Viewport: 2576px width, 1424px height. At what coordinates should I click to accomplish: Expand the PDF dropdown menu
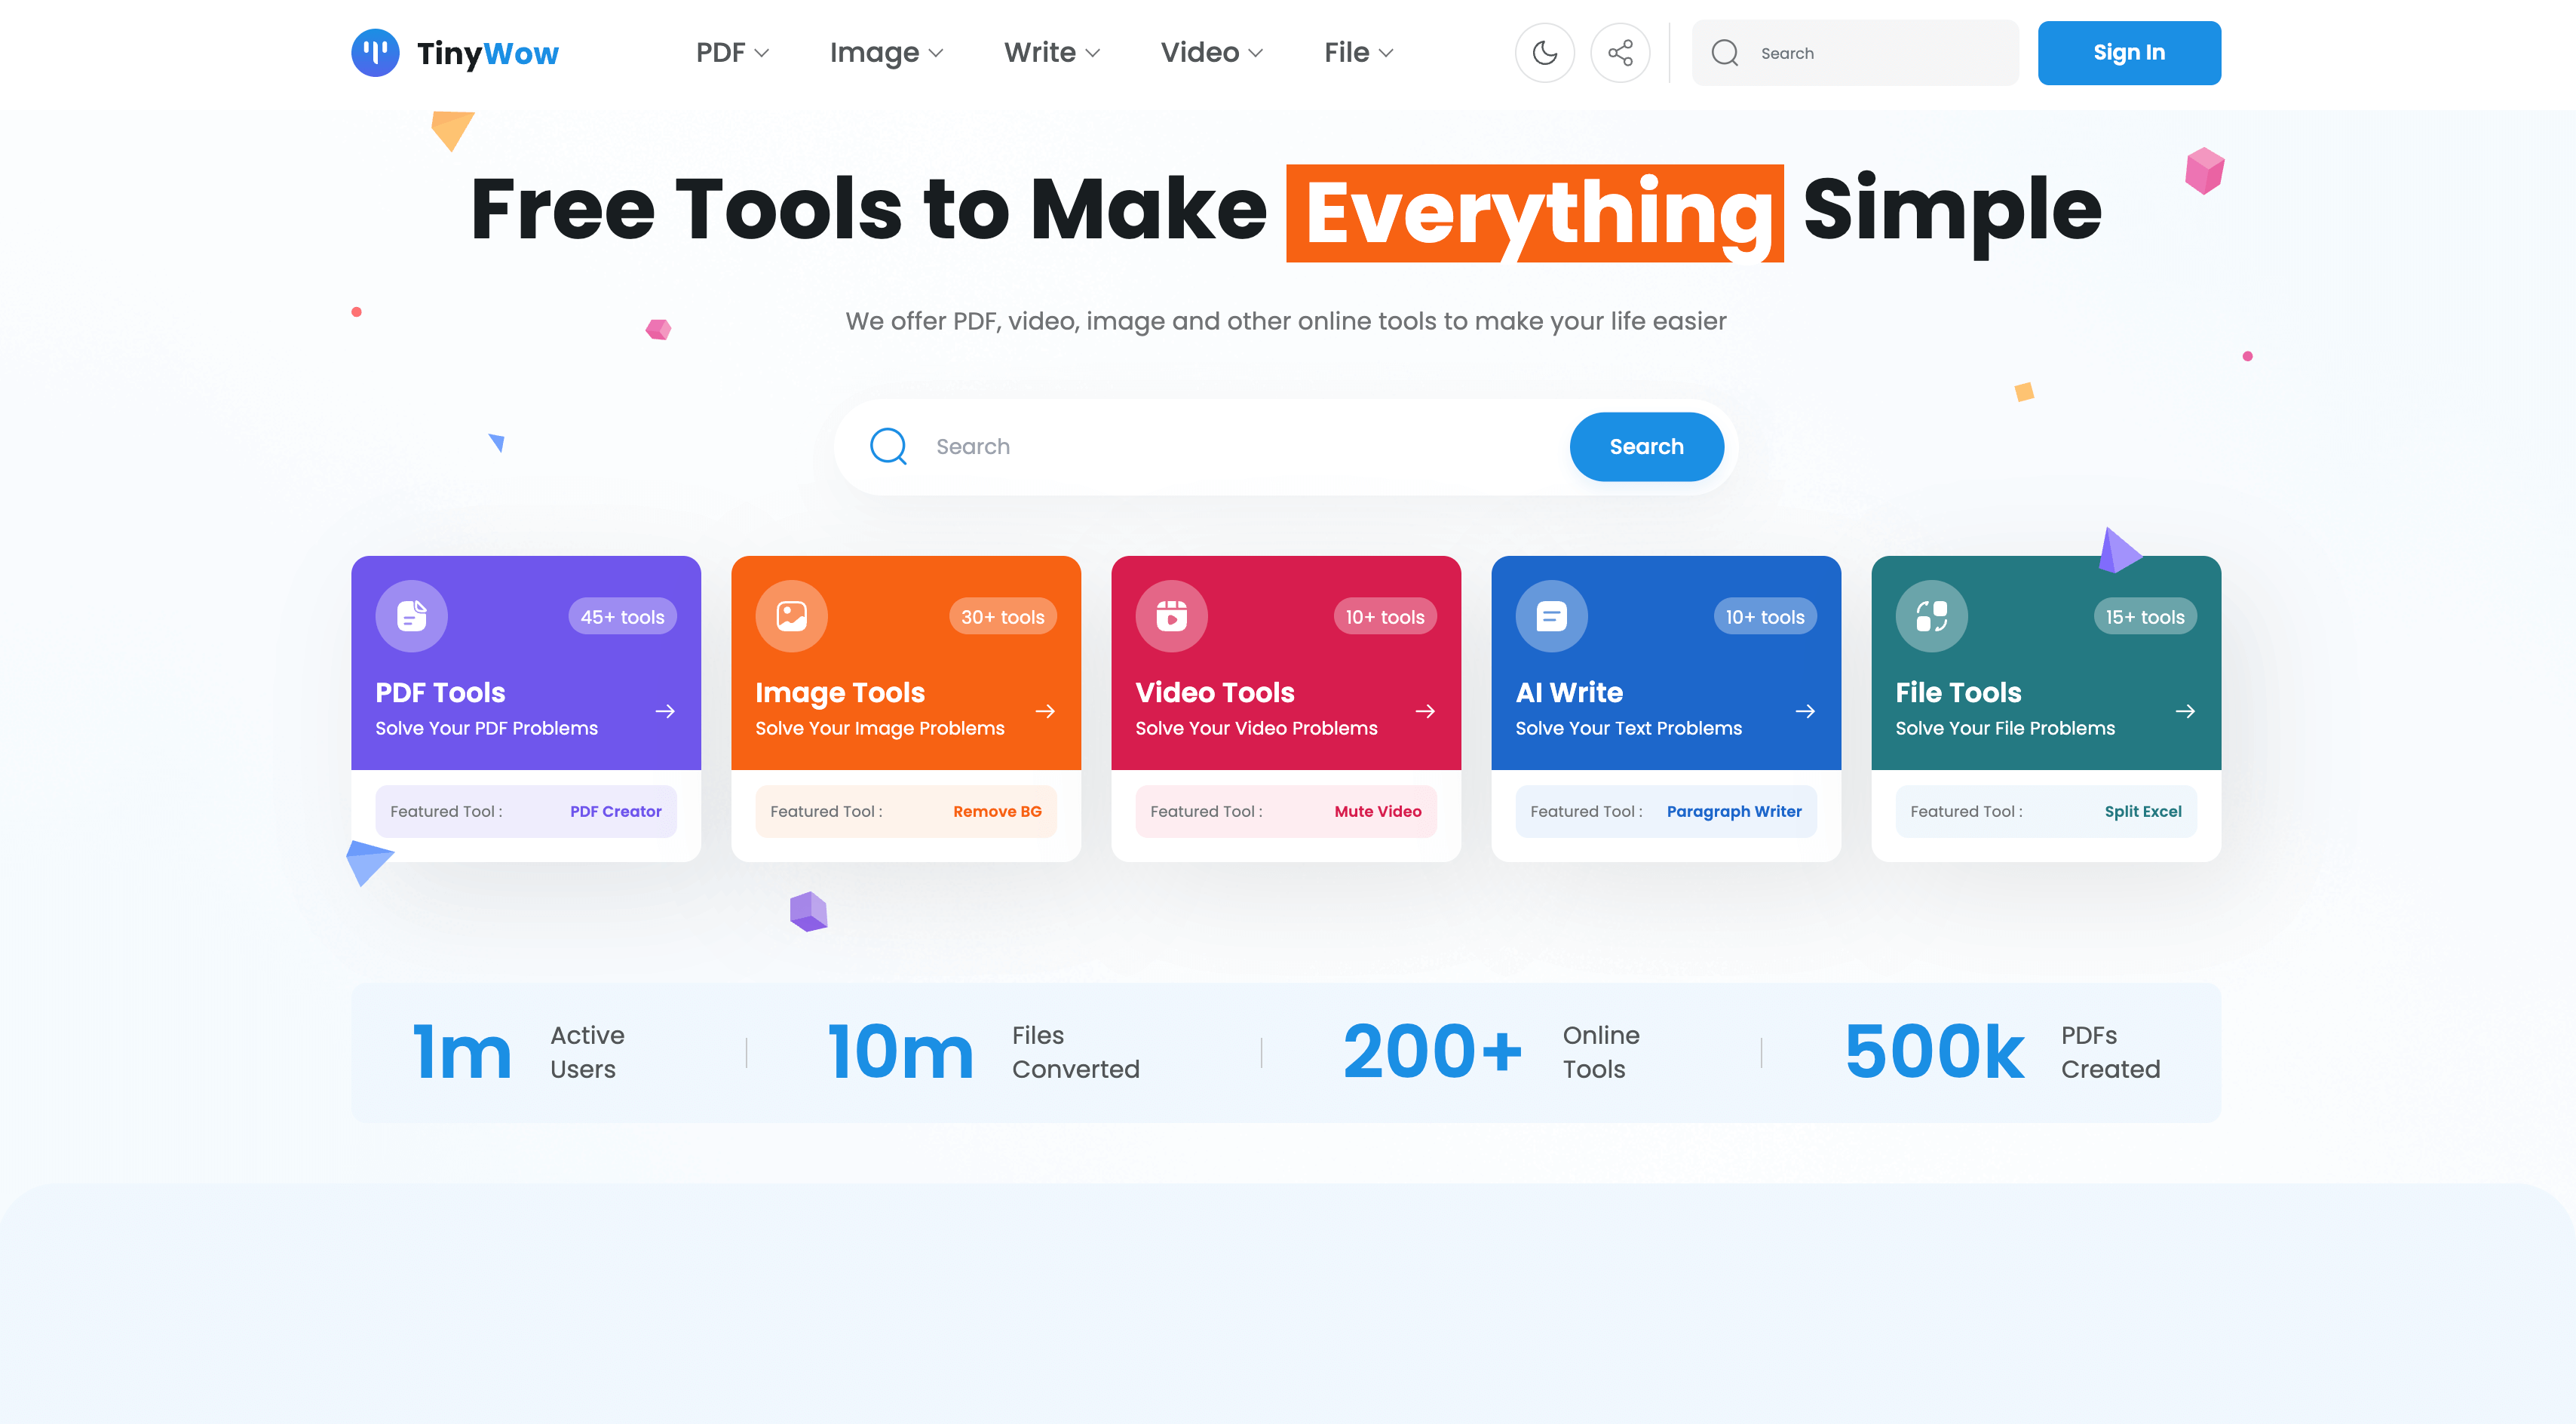(732, 52)
